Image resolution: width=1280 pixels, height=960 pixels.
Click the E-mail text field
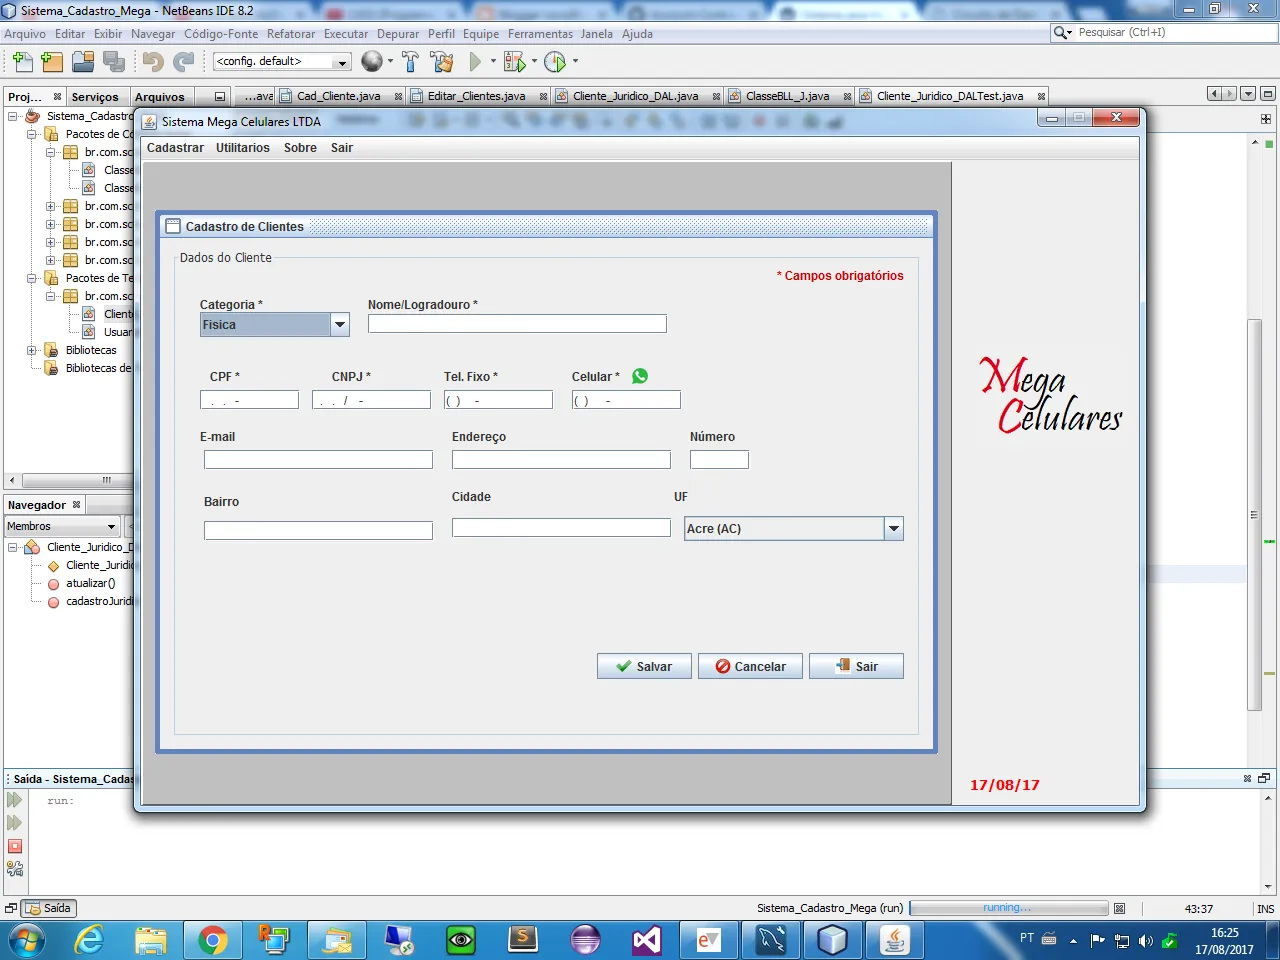click(318, 460)
